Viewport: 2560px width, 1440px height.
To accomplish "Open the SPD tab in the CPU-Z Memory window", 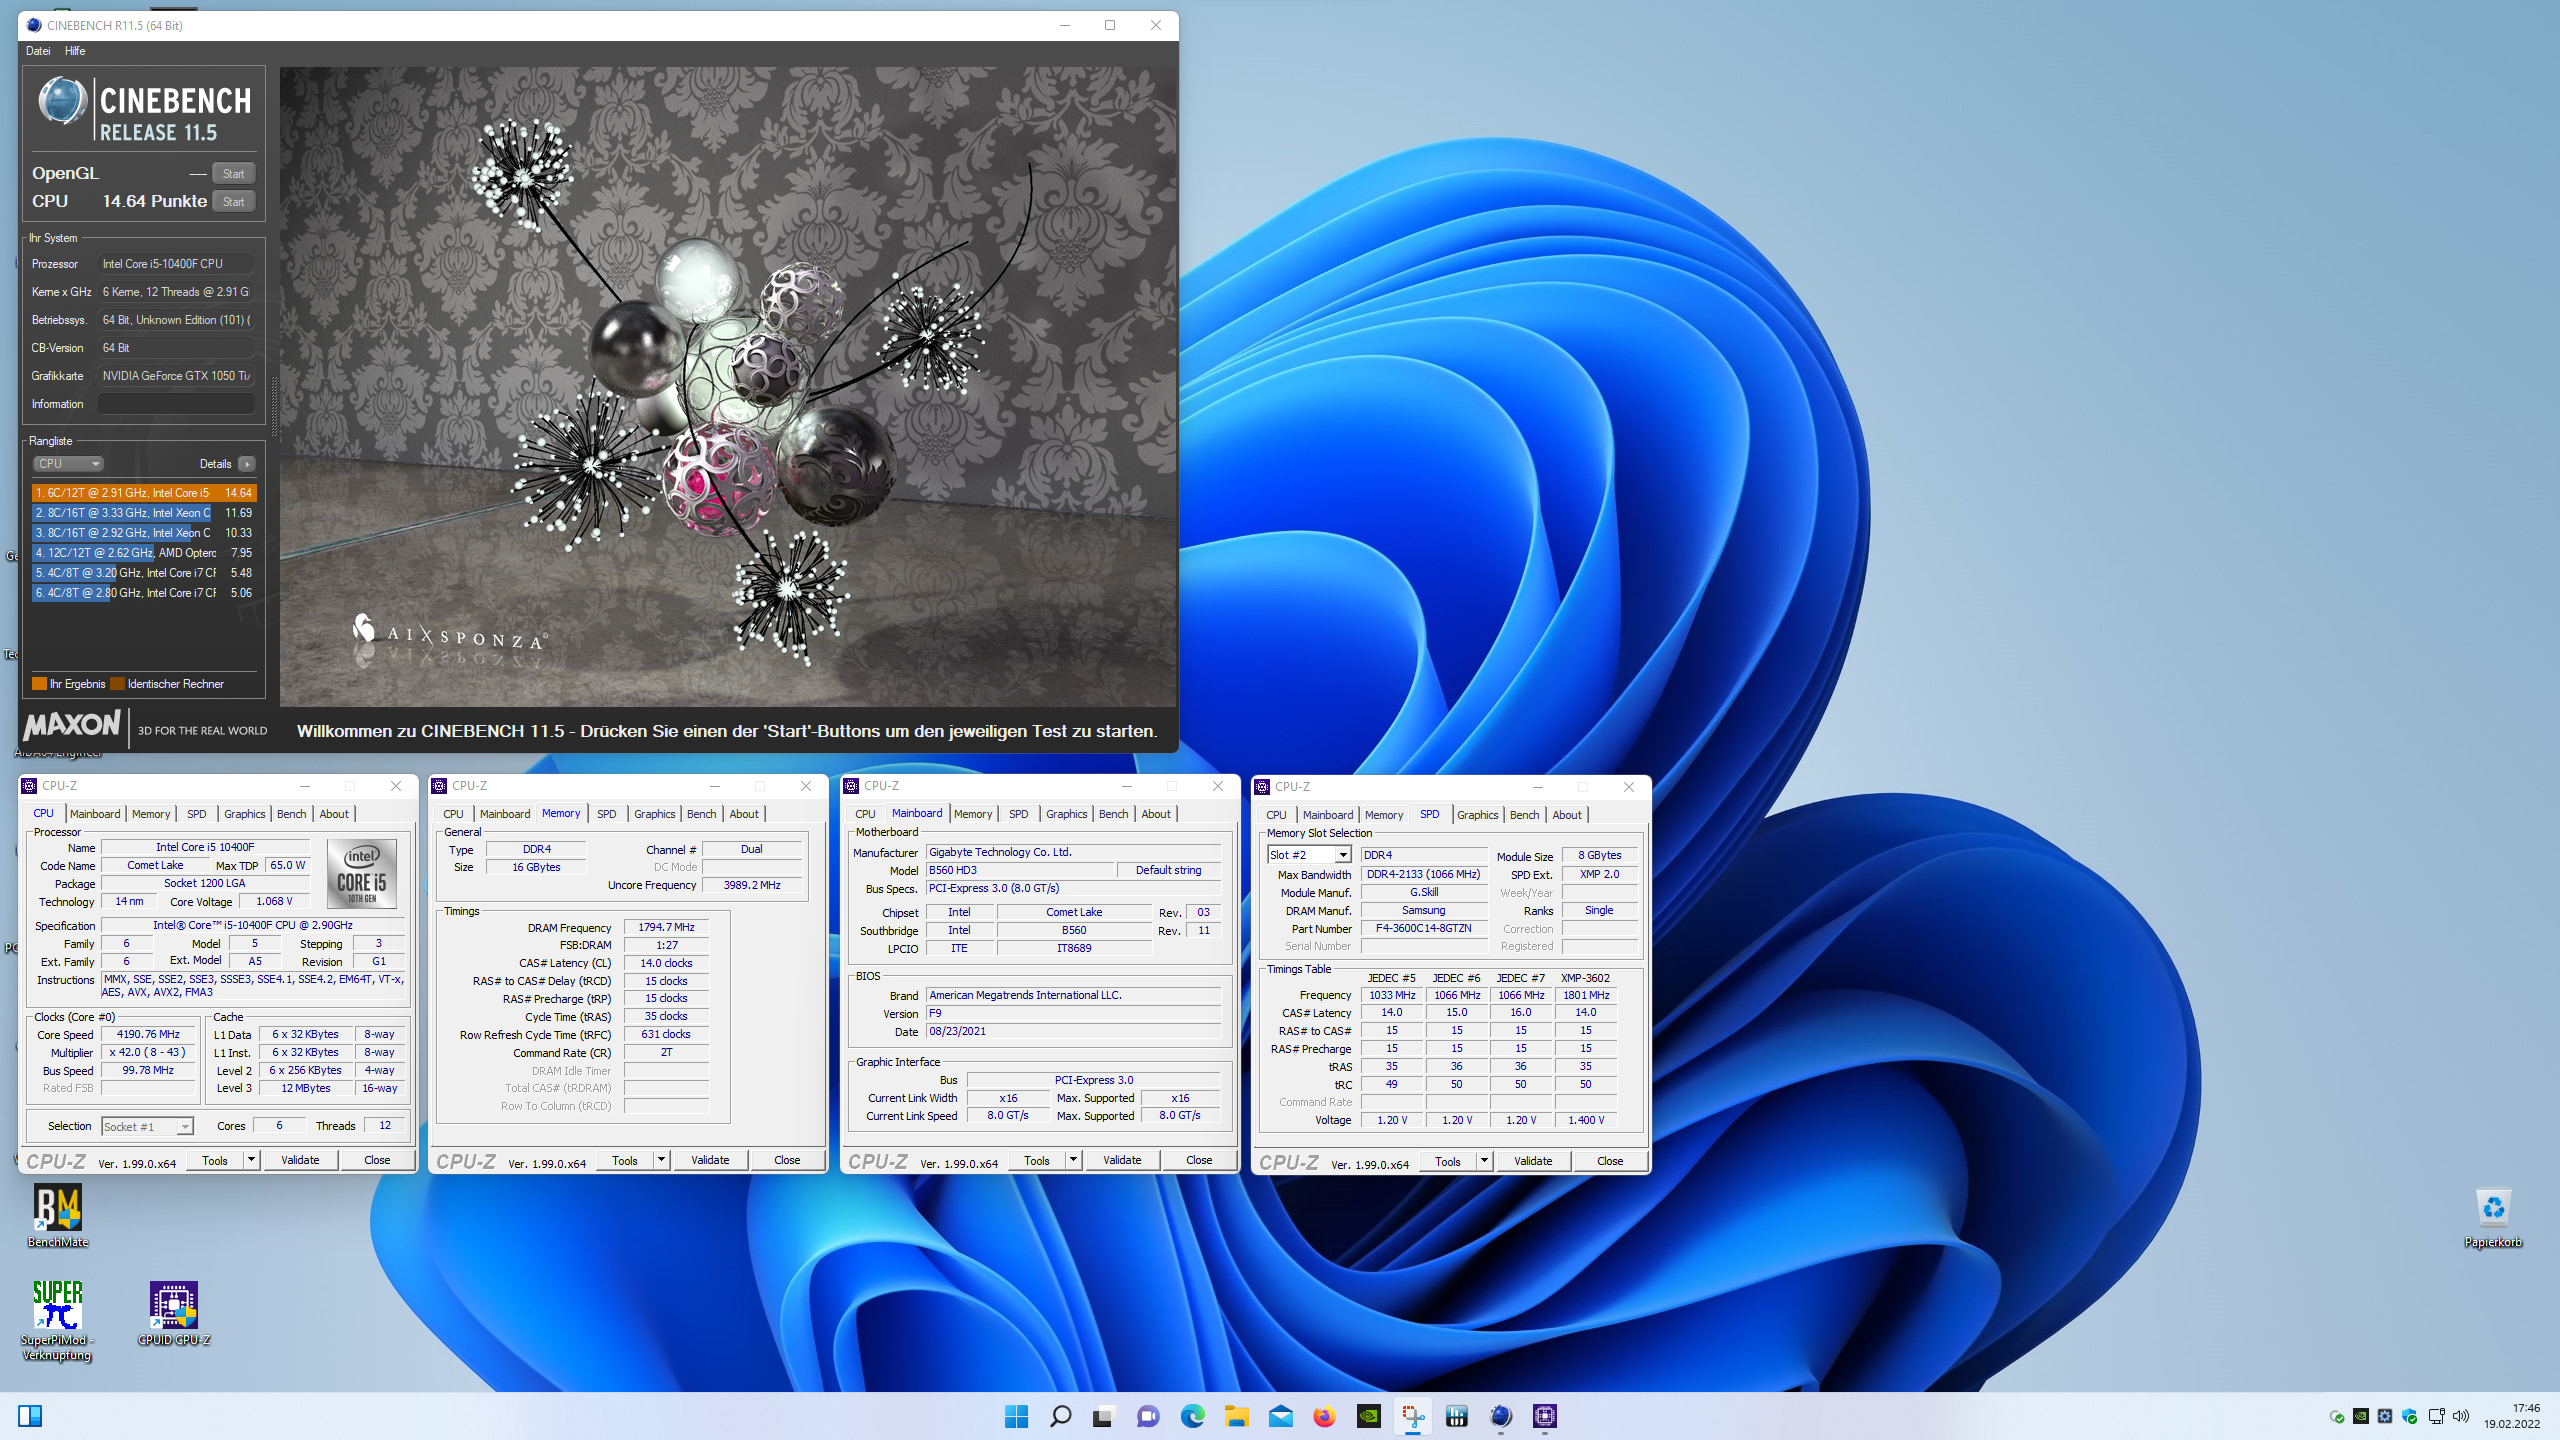I will (x=607, y=814).
